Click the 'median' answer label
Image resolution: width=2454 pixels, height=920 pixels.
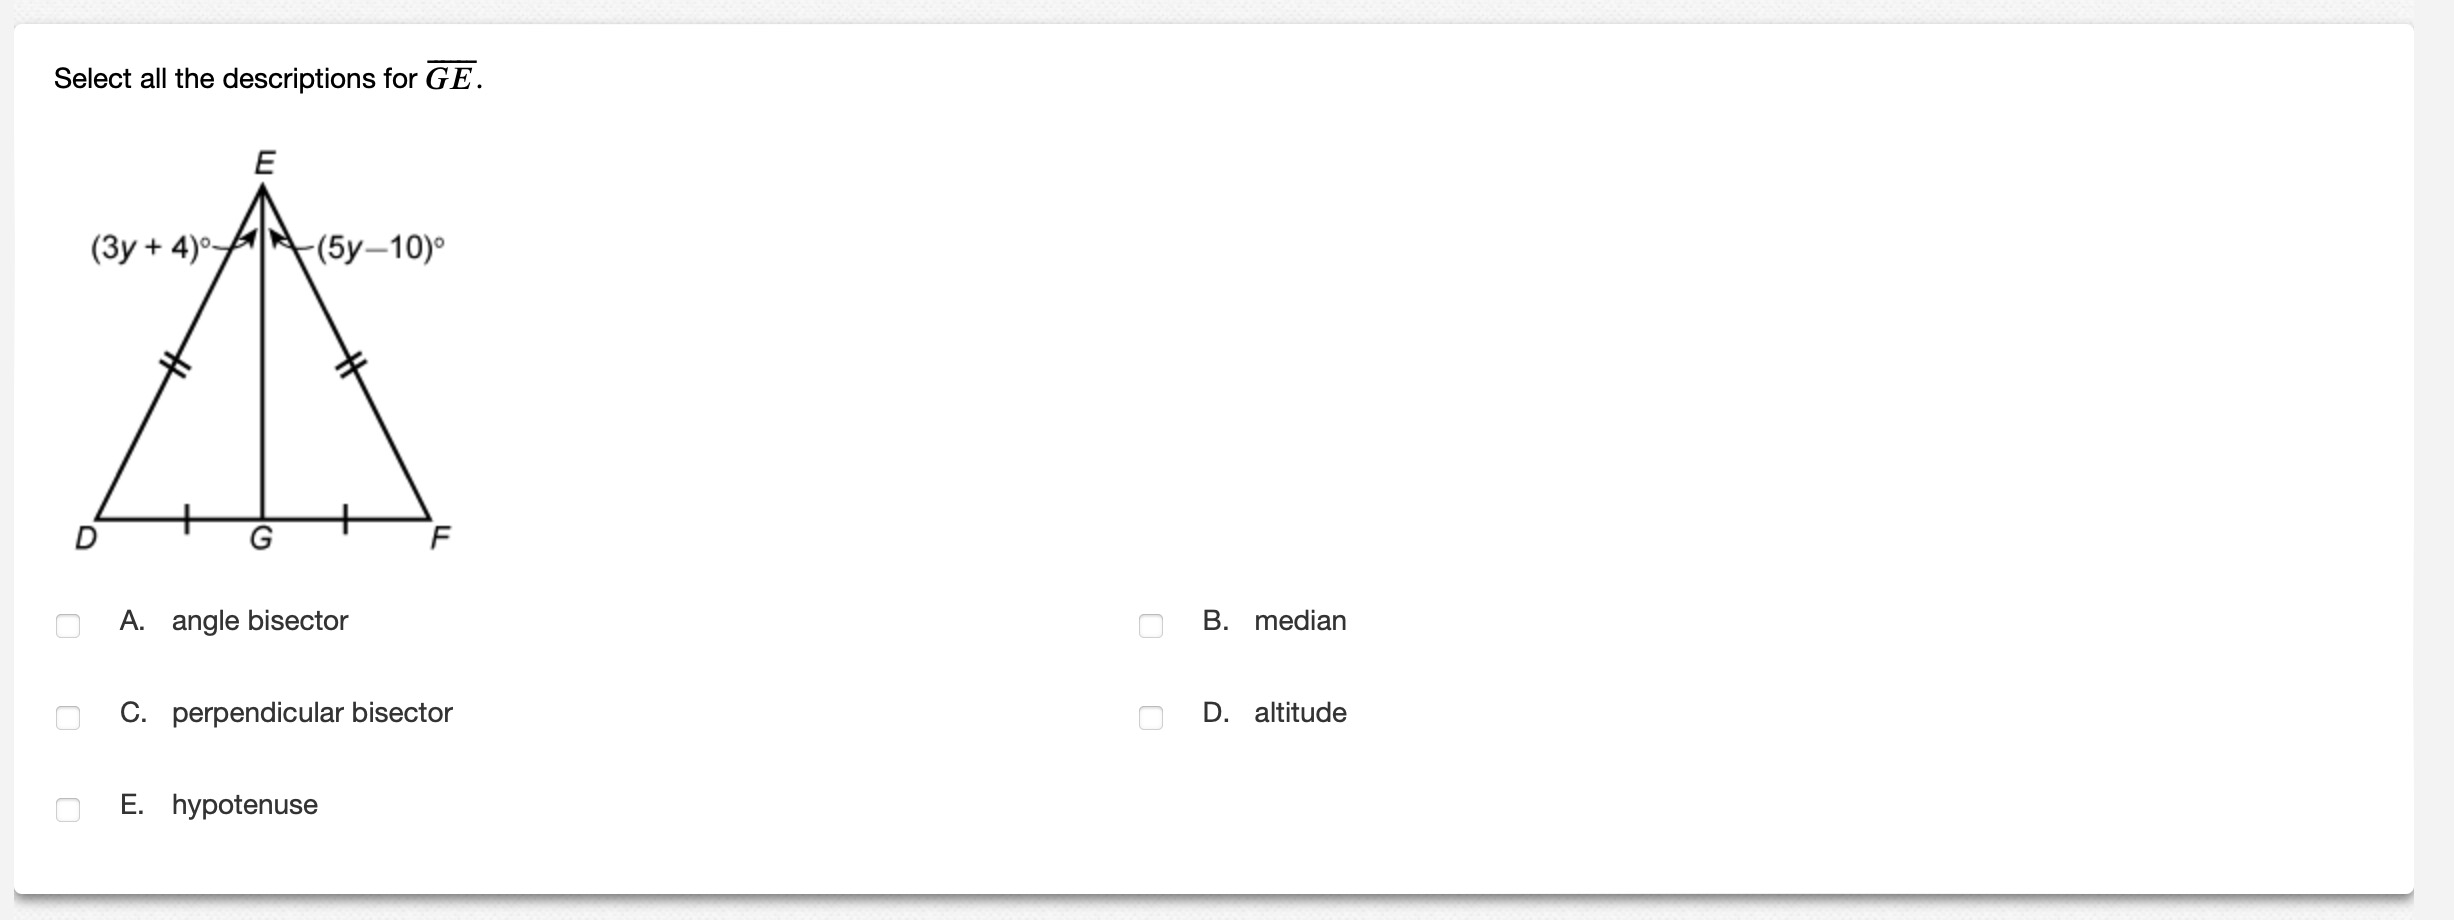[x=1300, y=621]
